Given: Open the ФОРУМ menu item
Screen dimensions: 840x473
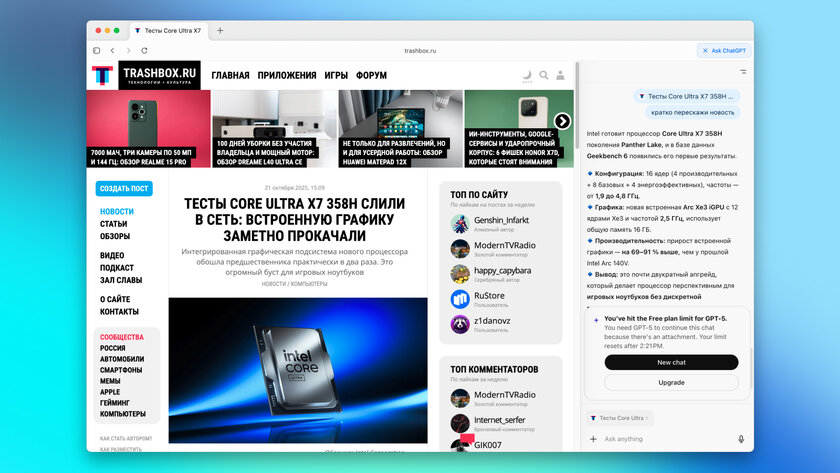Looking at the screenshot, I should pos(371,76).
